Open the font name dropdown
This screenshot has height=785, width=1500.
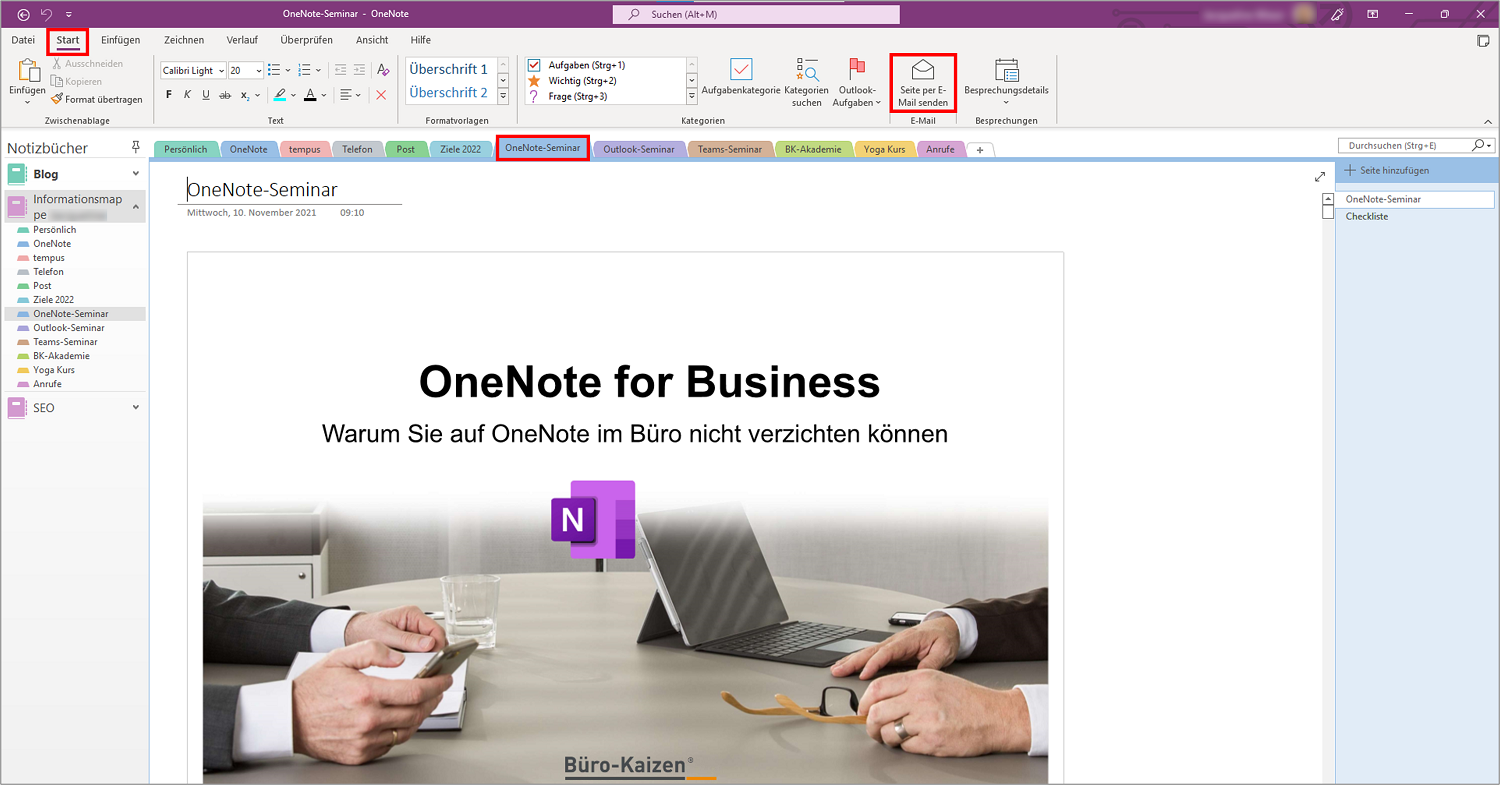coord(221,70)
